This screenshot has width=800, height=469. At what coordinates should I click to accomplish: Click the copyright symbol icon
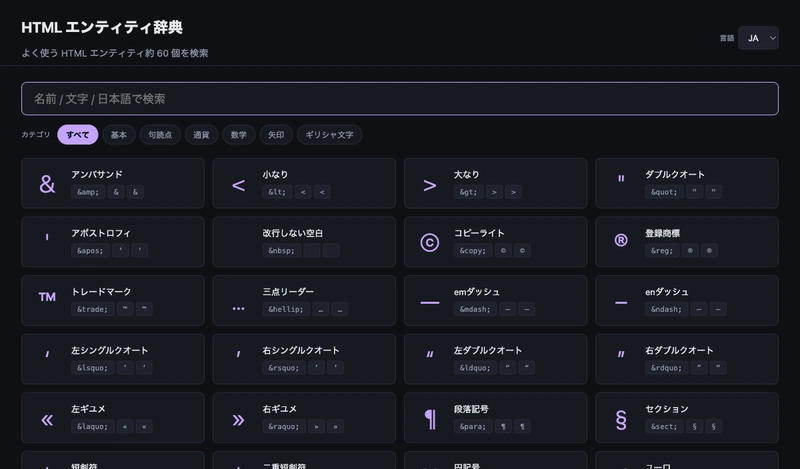[x=430, y=242]
